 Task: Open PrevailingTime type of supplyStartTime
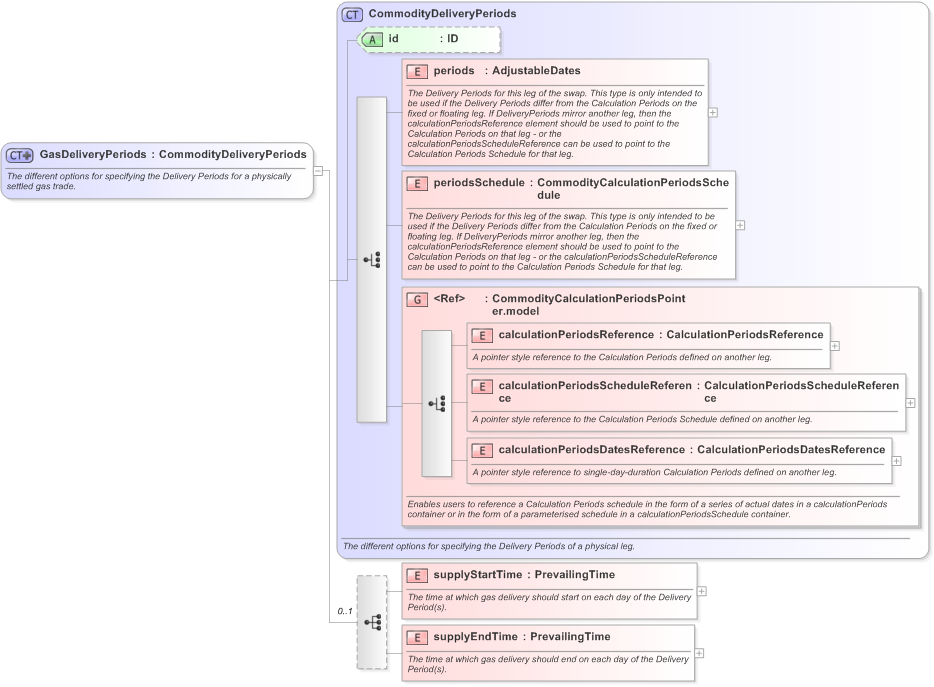tap(575, 574)
